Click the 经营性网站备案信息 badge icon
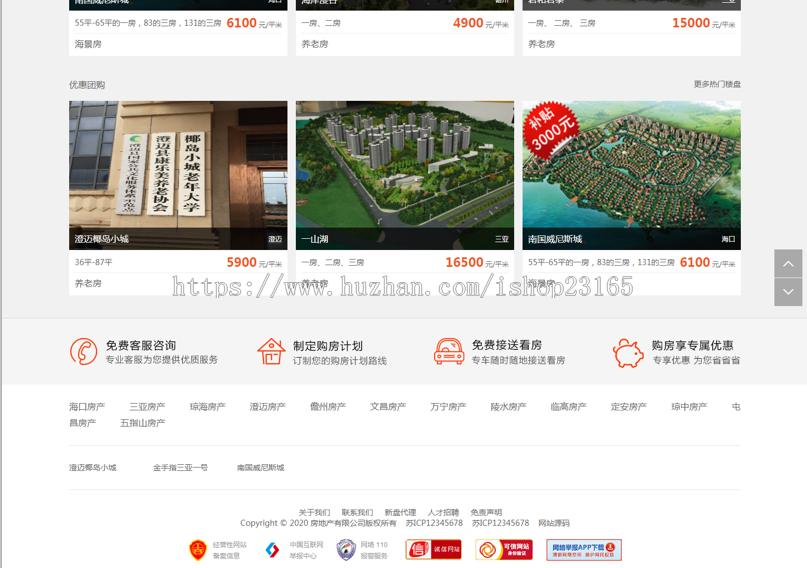This screenshot has width=807, height=568. (198, 550)
